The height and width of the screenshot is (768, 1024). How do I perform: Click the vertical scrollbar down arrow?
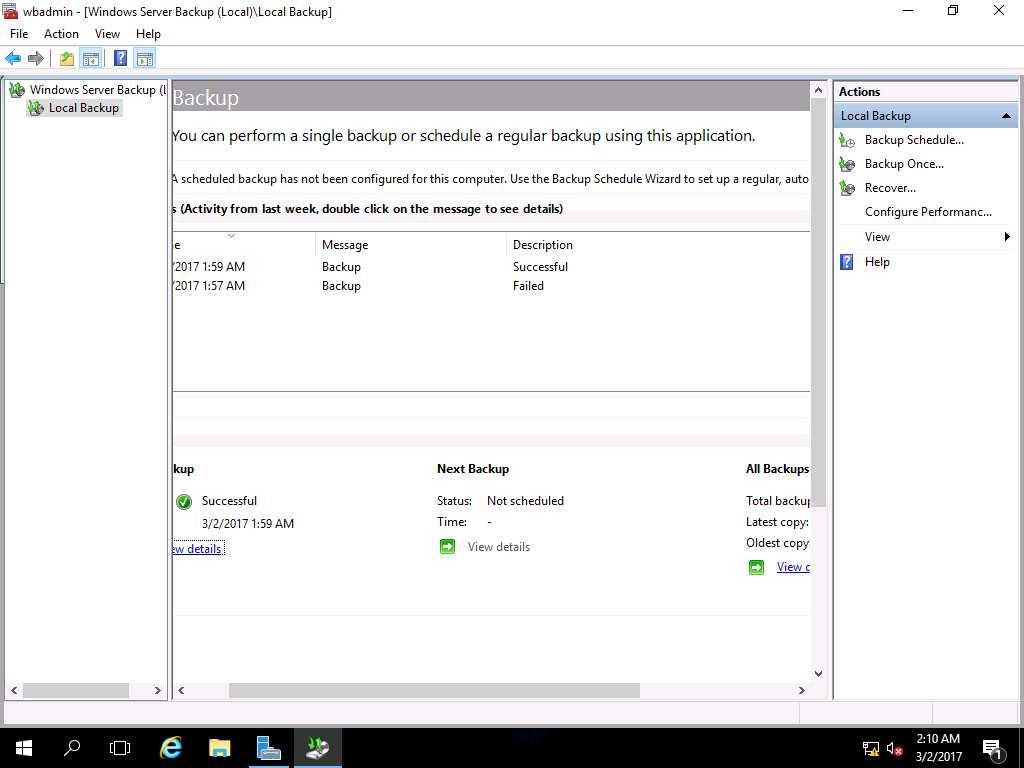click(x=819, y=673)
